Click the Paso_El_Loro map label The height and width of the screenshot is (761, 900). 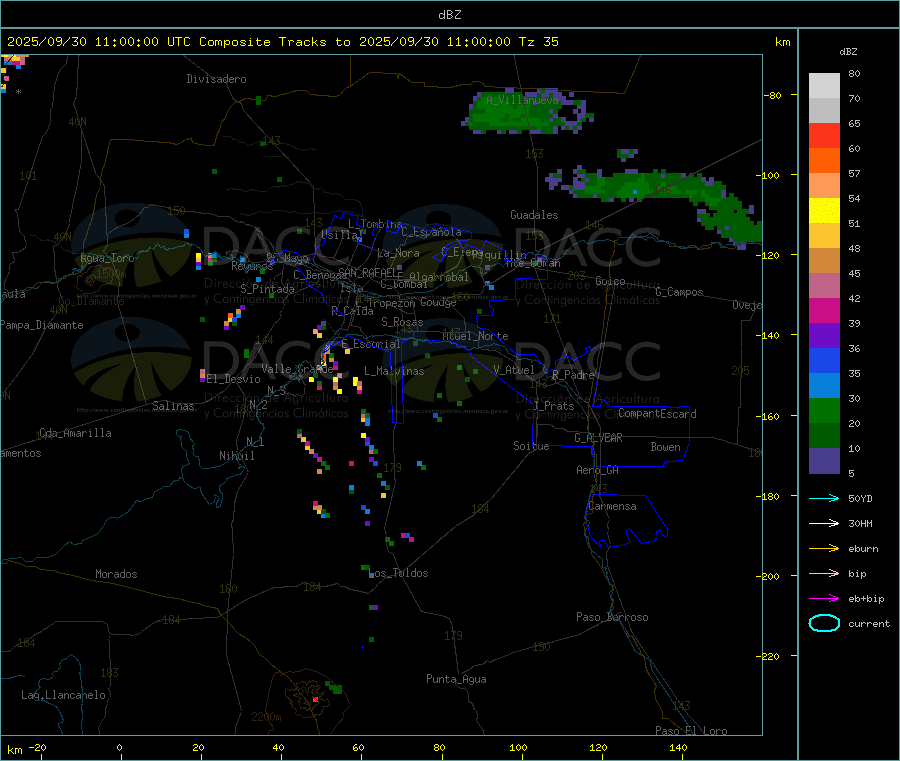[x=691, y=731]
